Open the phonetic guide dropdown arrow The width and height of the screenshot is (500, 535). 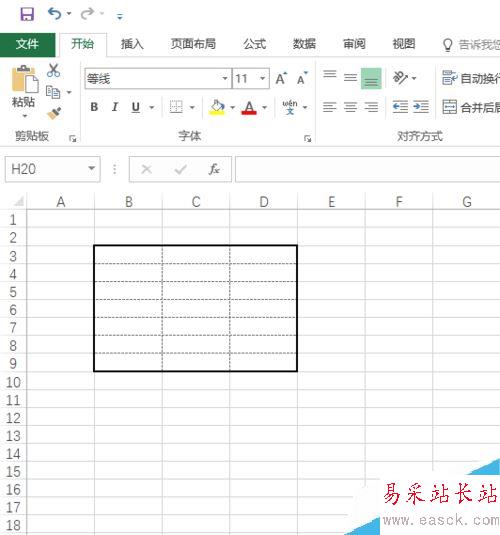(305, 107)
